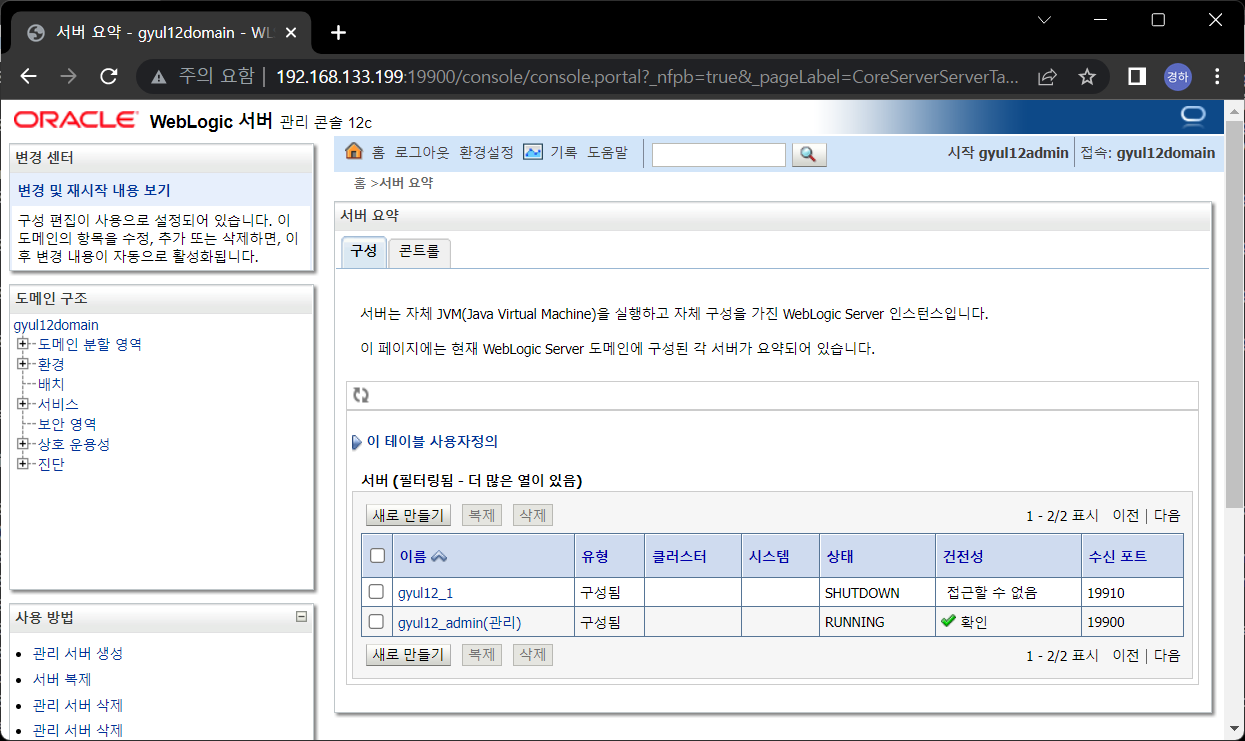Check the checkbox for gyul12_admin(관리)
1245x741 pixels.
point(377,621)
